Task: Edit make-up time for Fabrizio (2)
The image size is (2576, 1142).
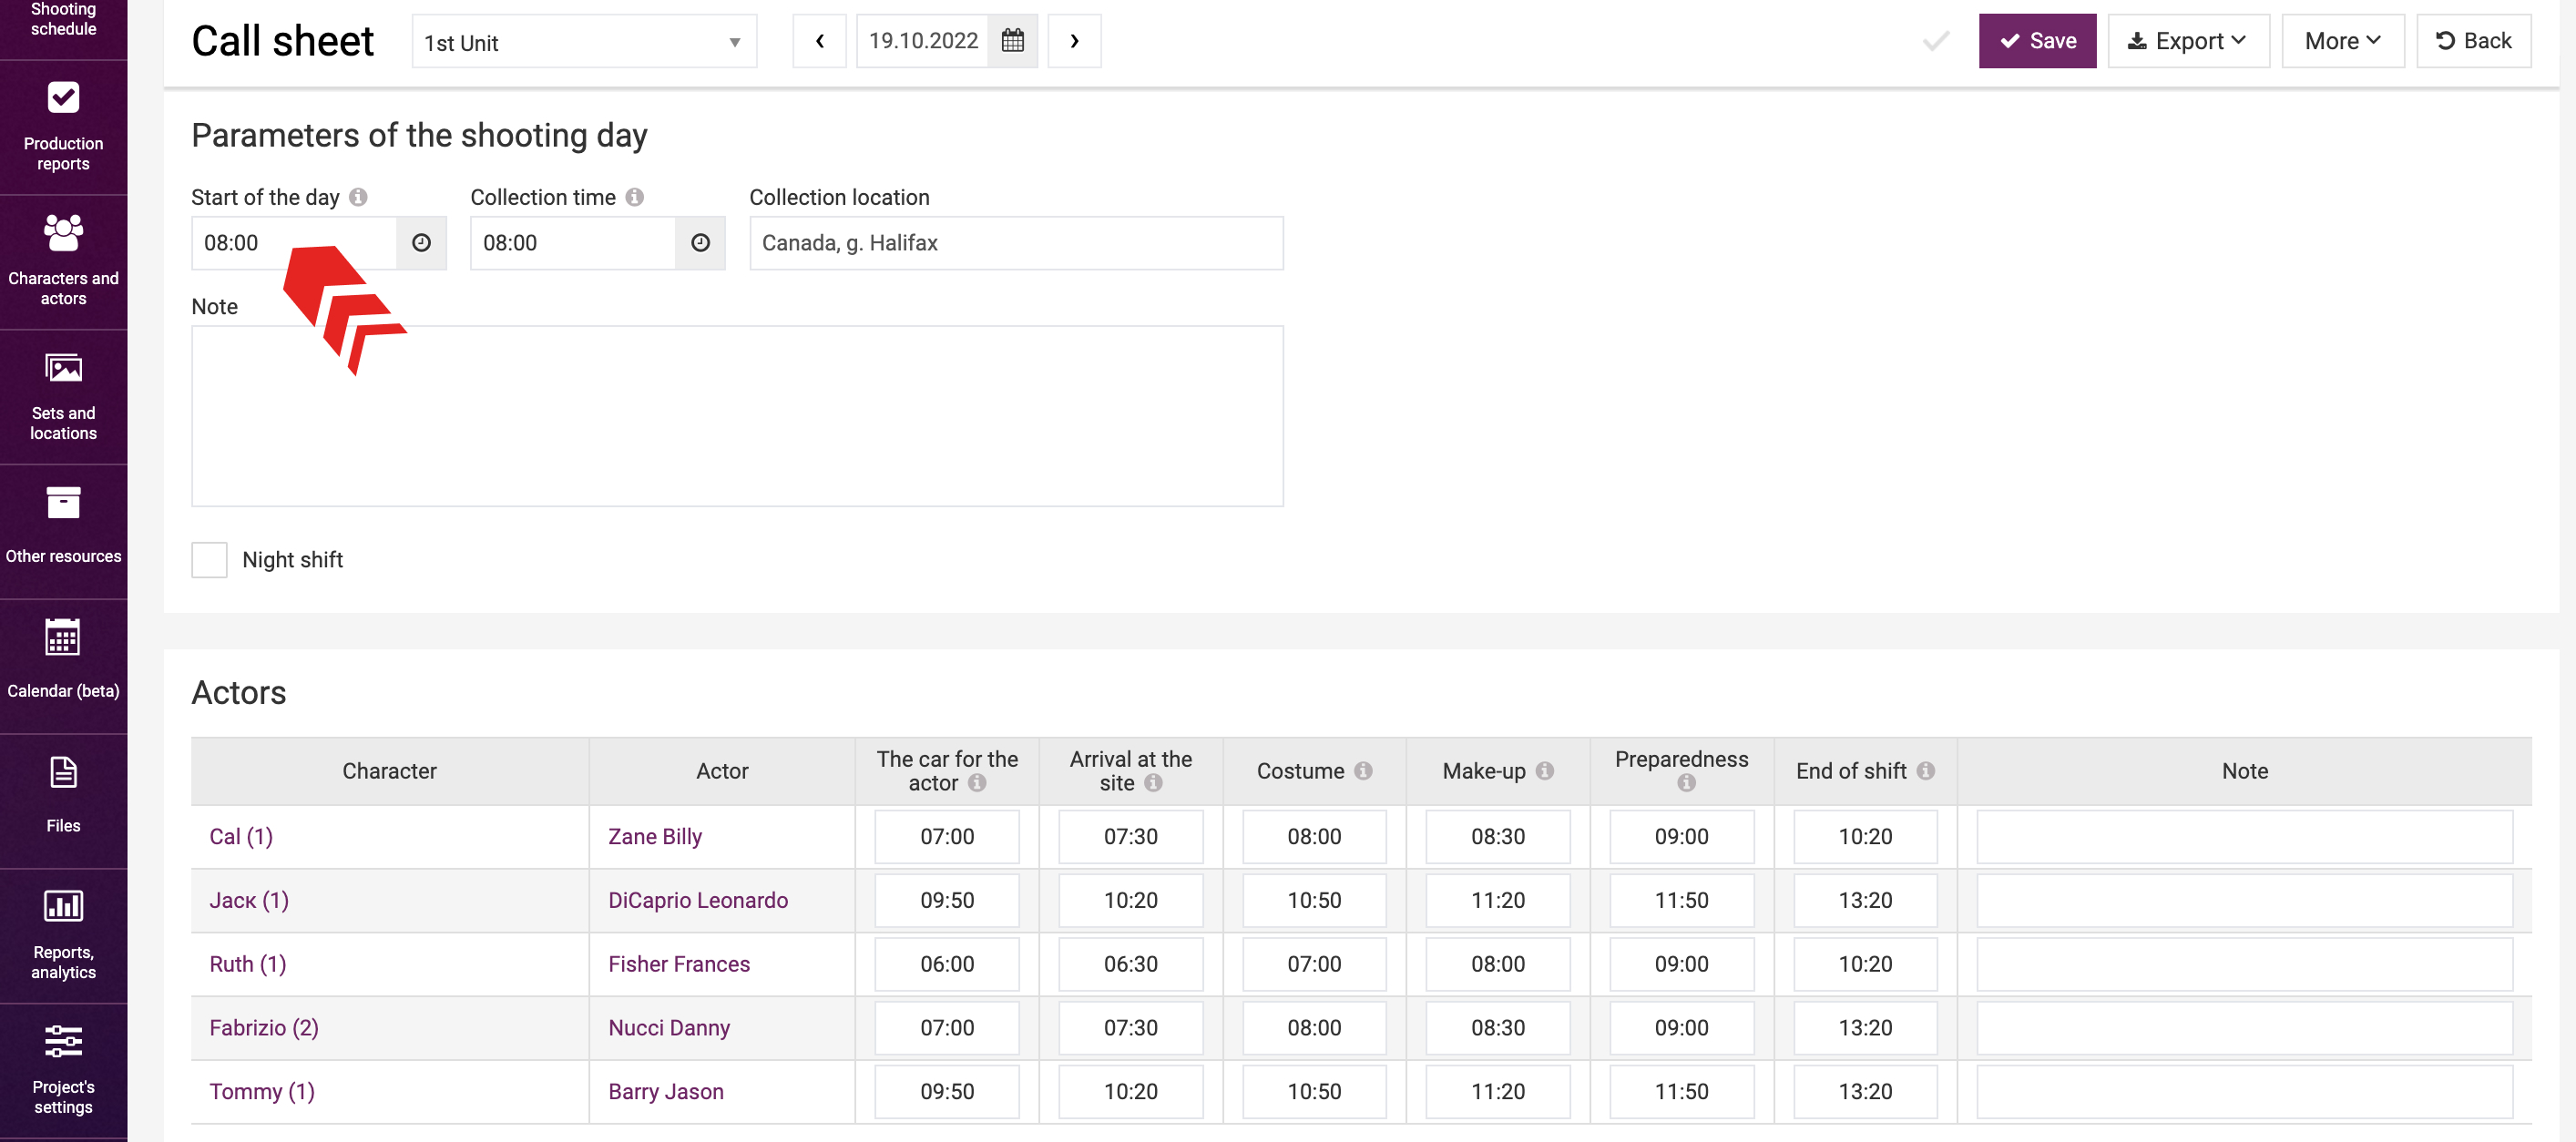Action: 1497,1028
